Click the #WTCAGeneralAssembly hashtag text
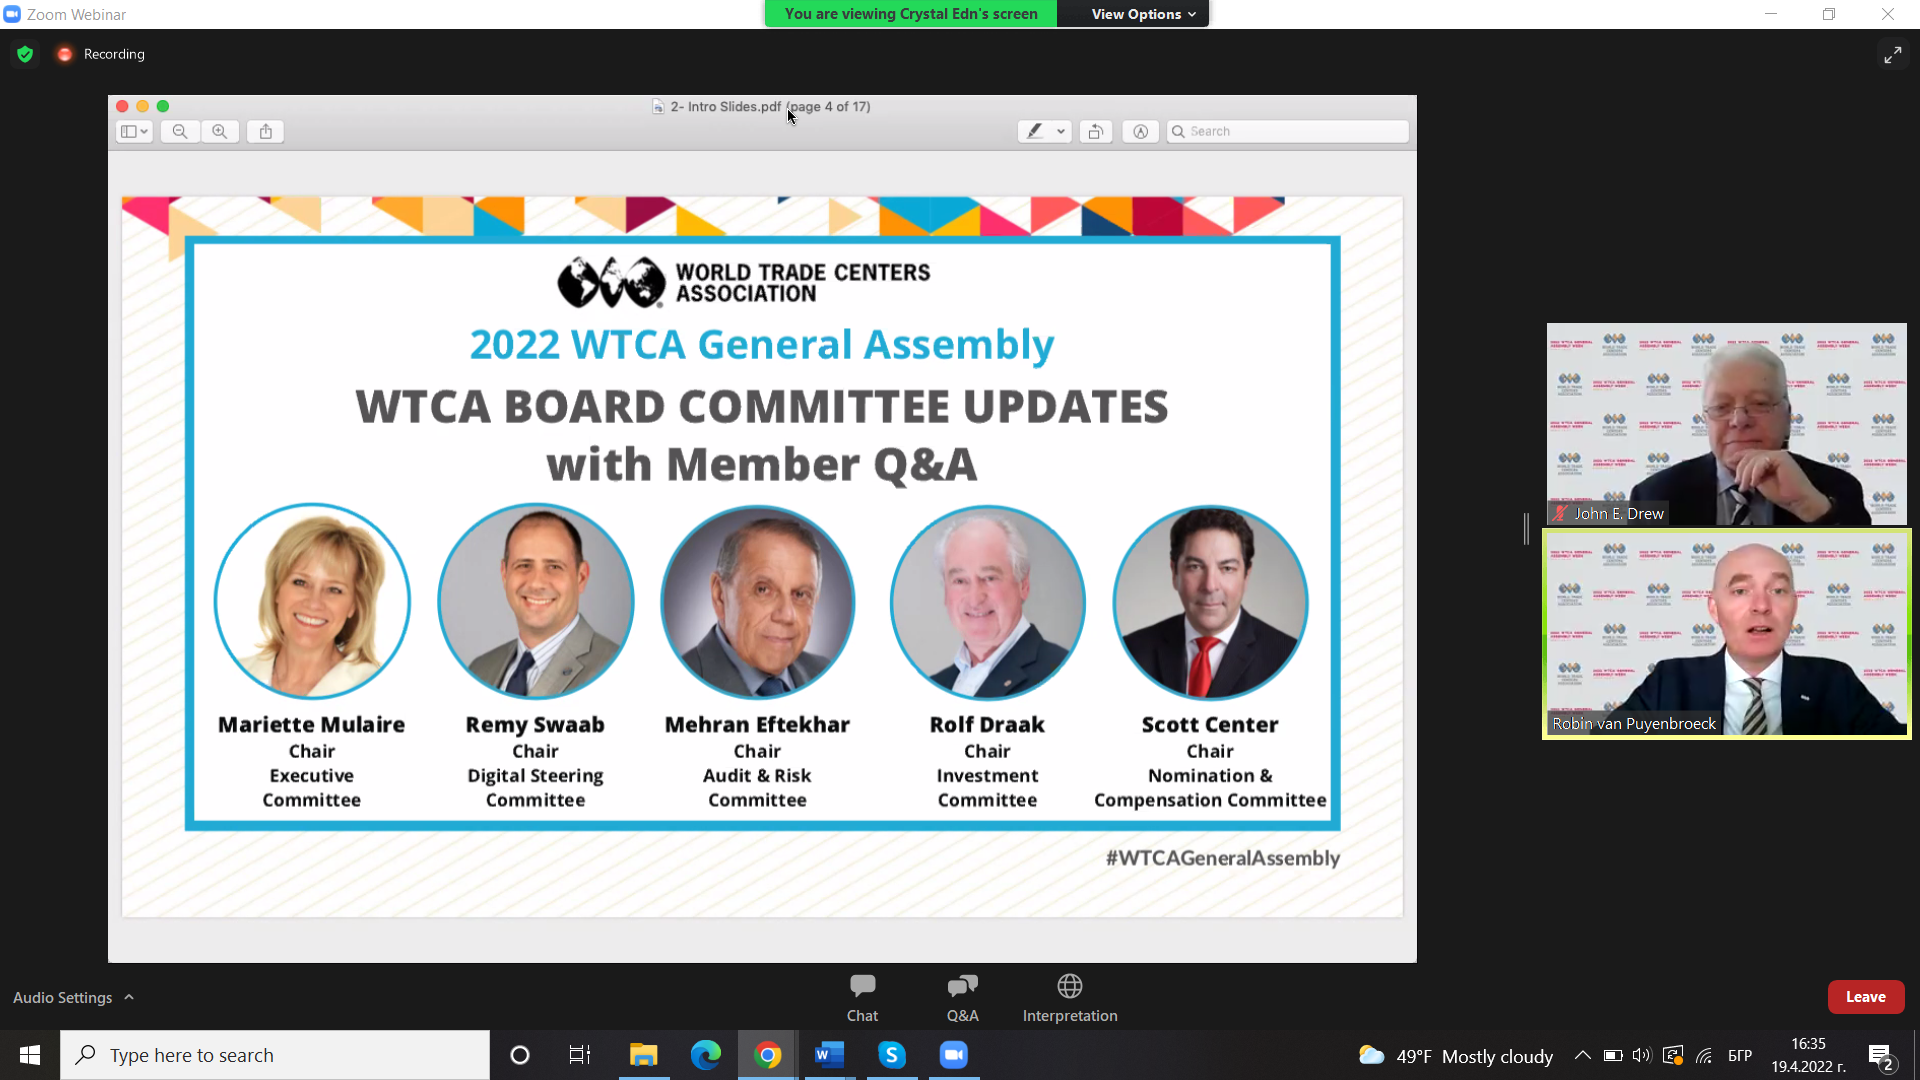 [x=1222, y=858]
